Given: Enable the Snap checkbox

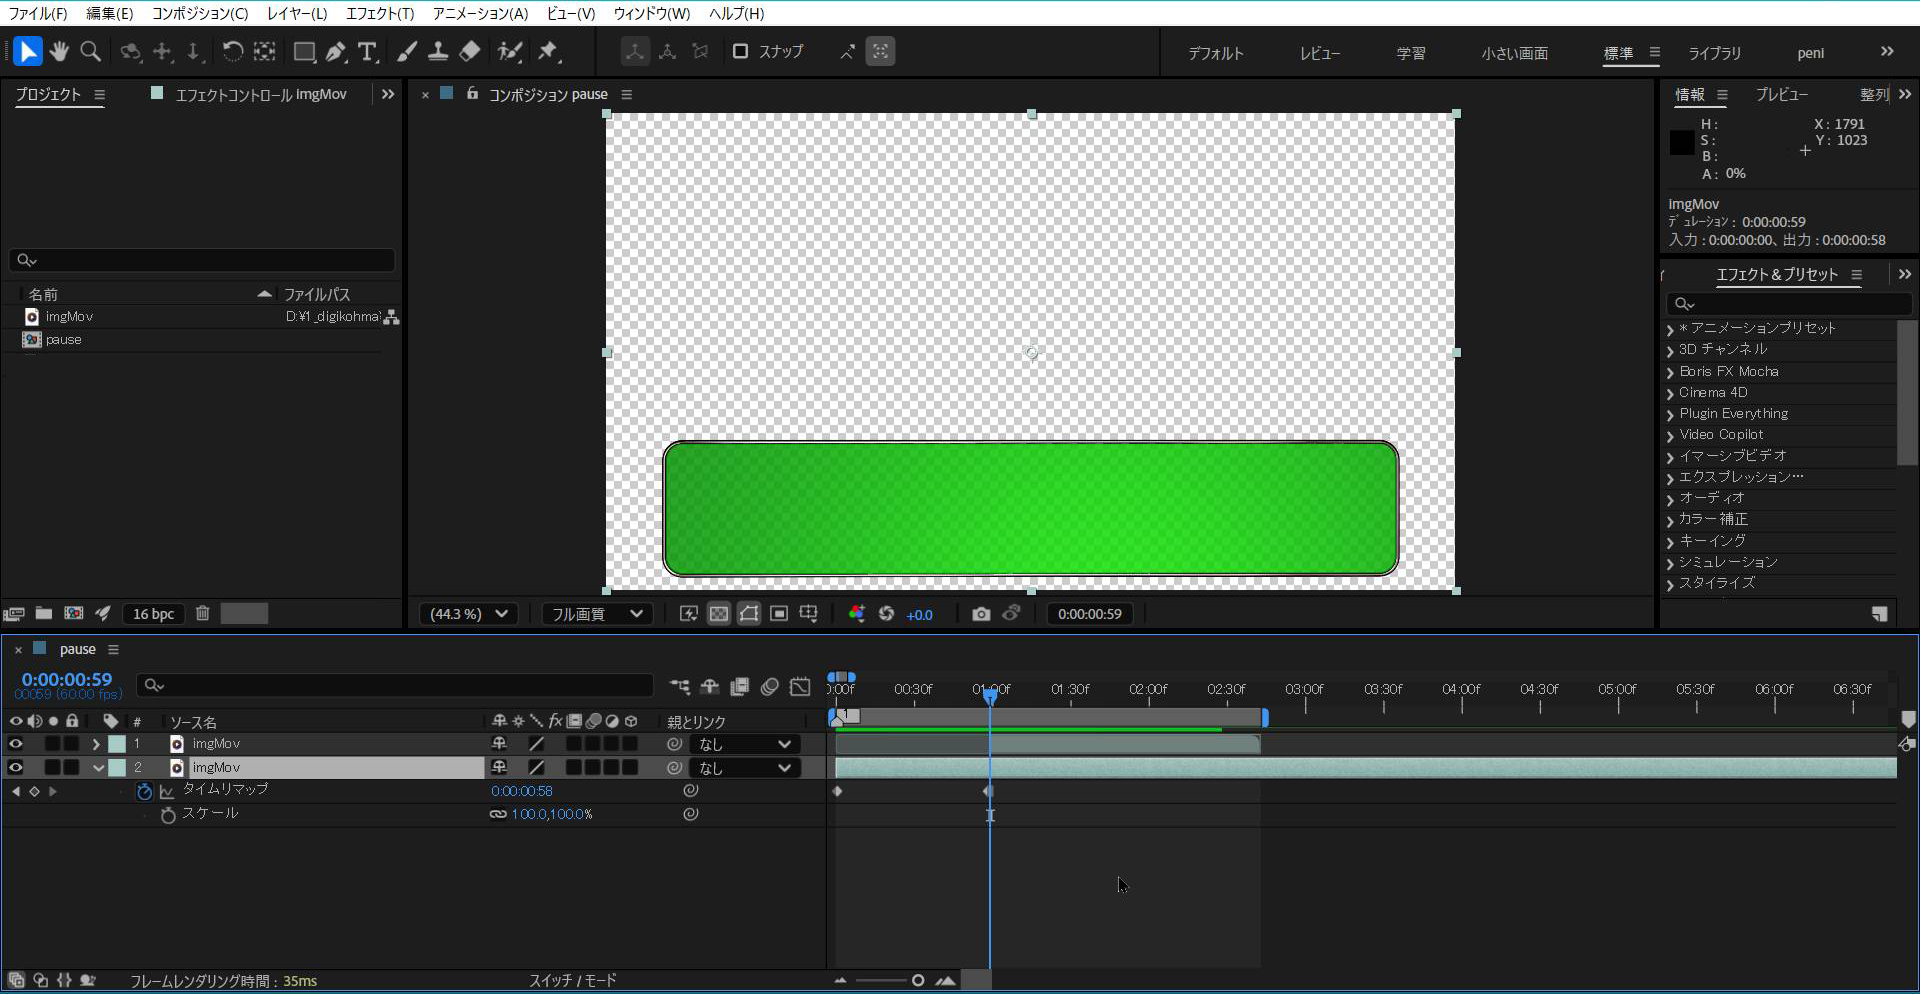Looking at the screenshot, I should point(741,51).
